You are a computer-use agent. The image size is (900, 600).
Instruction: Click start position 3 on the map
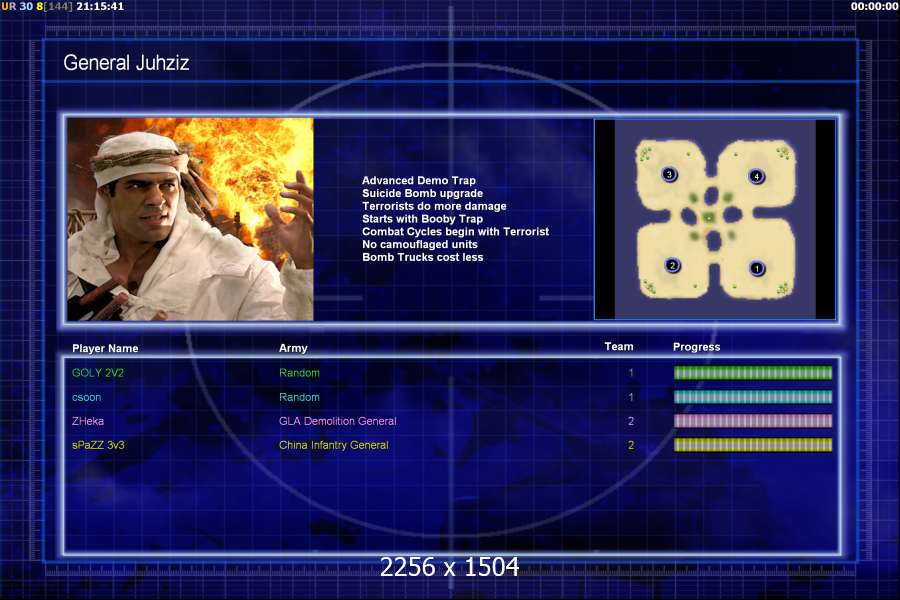click(669, 174)
